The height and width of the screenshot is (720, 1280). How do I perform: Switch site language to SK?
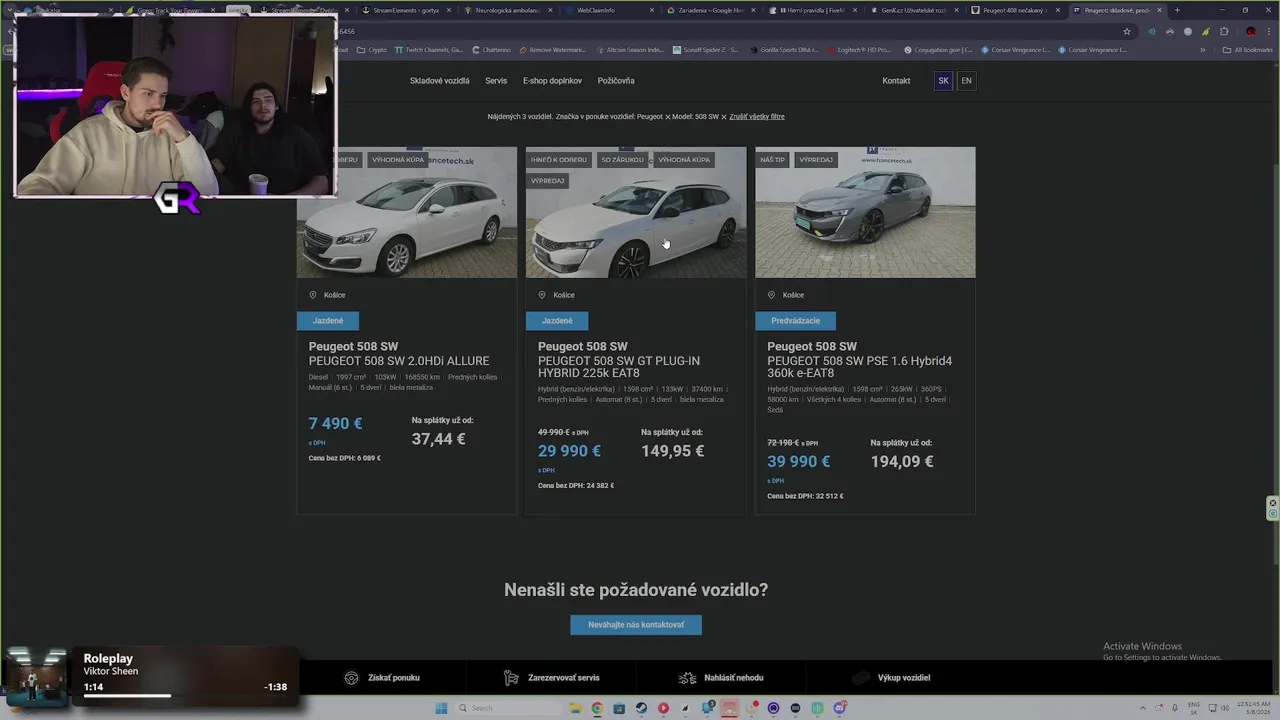943,81
